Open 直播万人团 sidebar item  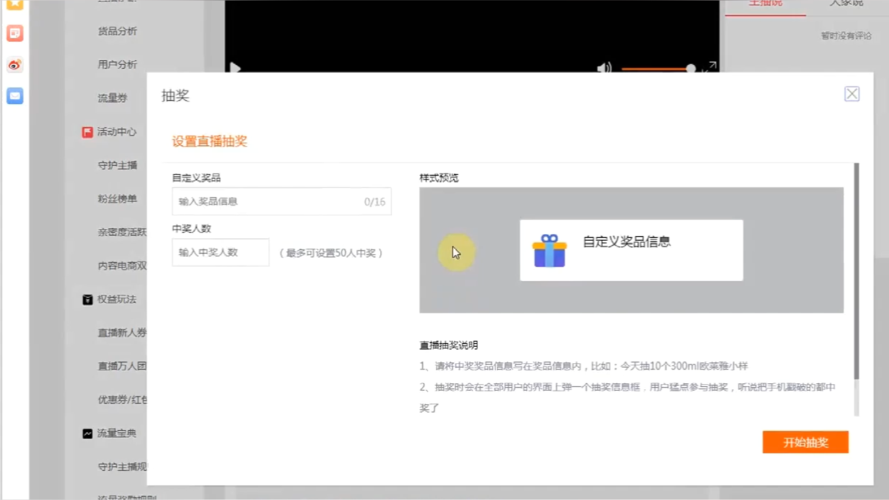(x=122, y=366)
